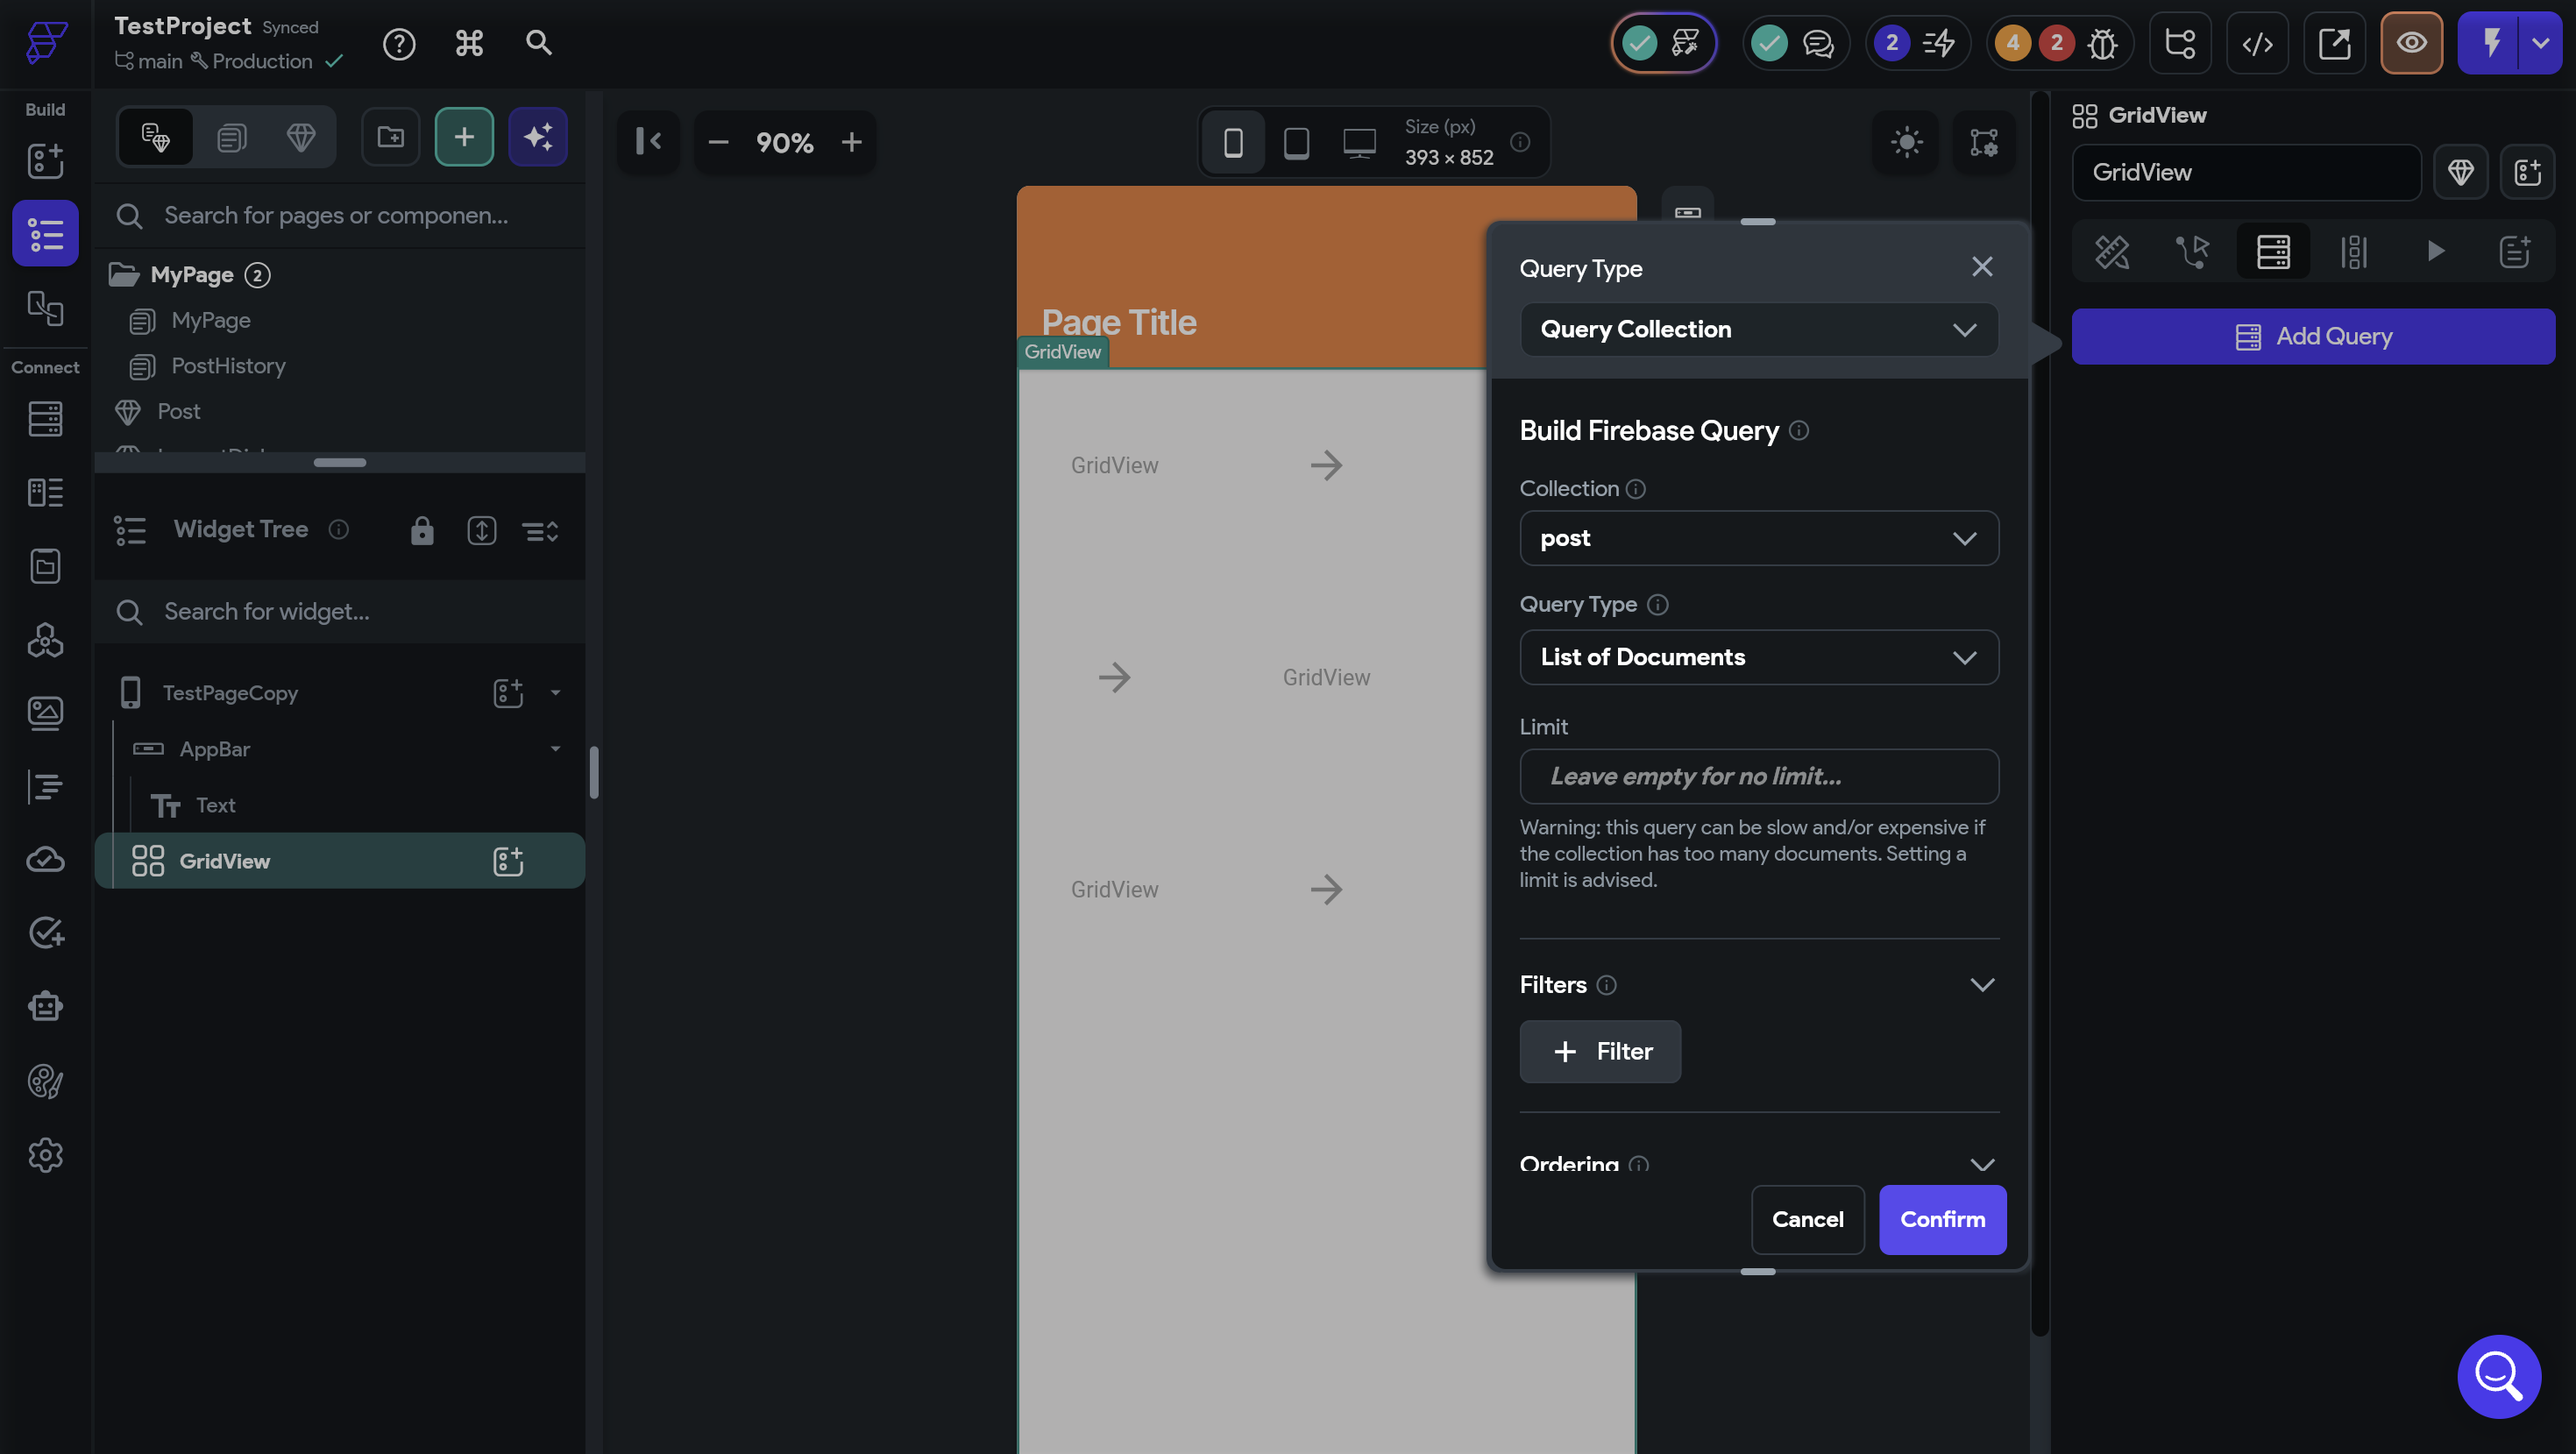The height and width of the screenshot is (1454, 2576).
Task: Click the zoom in plus button
Action: pyautogui.click(x=851, y=142)
